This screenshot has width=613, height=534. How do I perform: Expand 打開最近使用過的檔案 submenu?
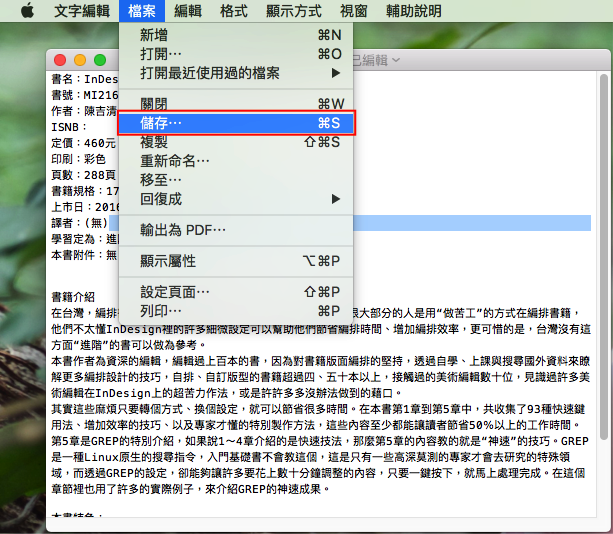[236, 73]
